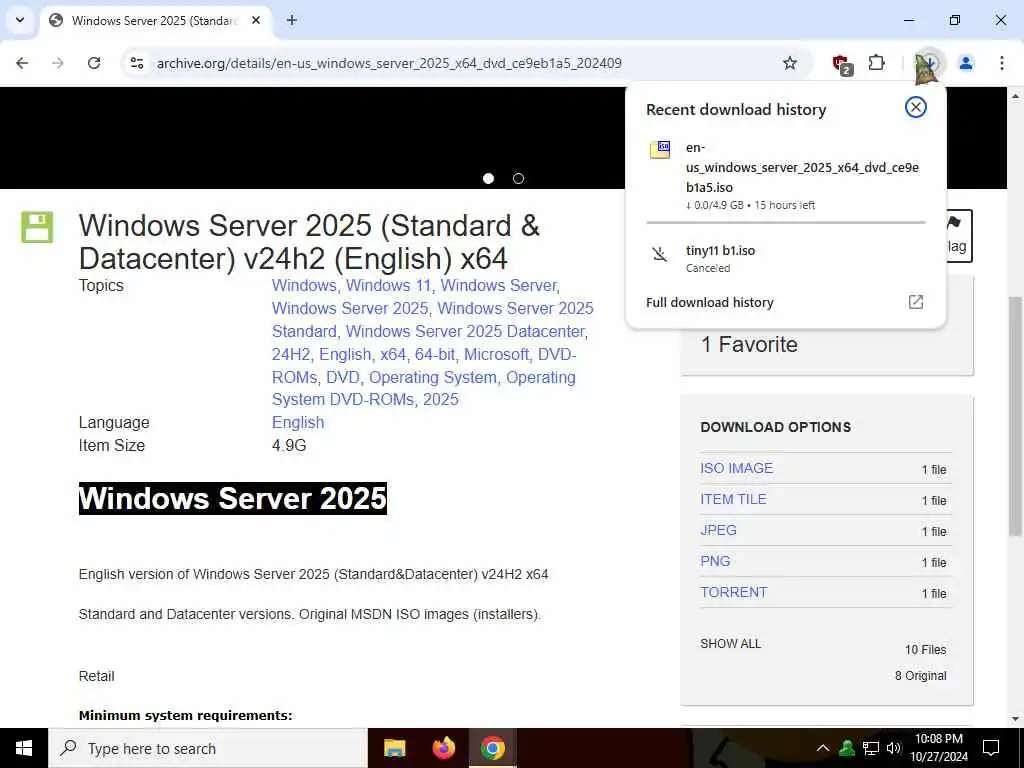Open a new browser tab

pyautogui.click(x=292, y=20)
